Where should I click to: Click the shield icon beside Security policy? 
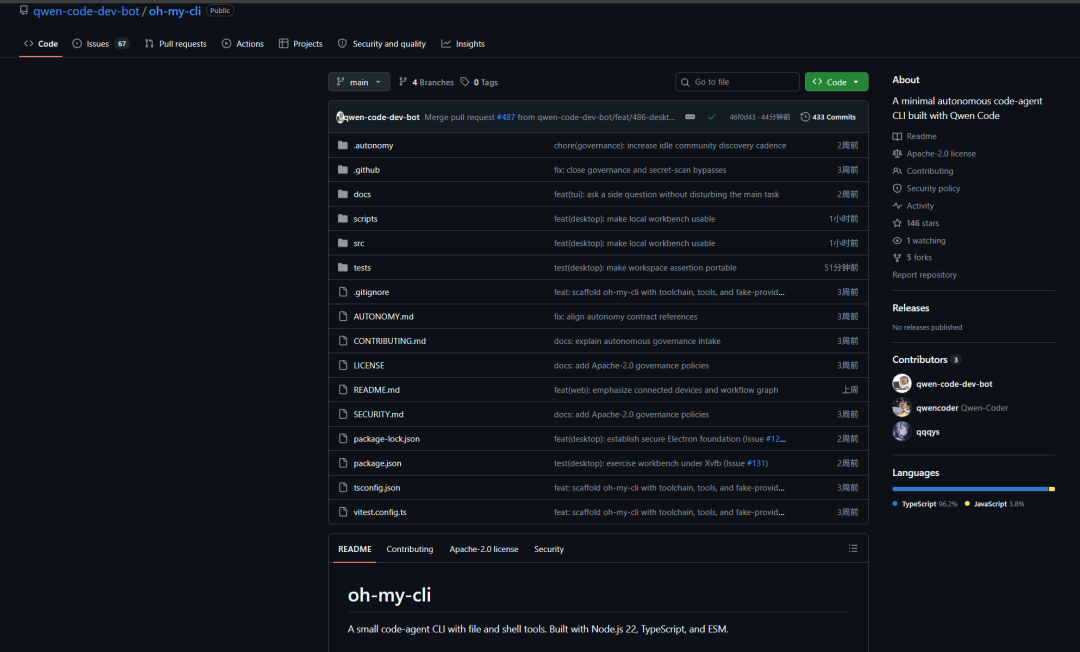pyautogui.click(x=897, y=188)
